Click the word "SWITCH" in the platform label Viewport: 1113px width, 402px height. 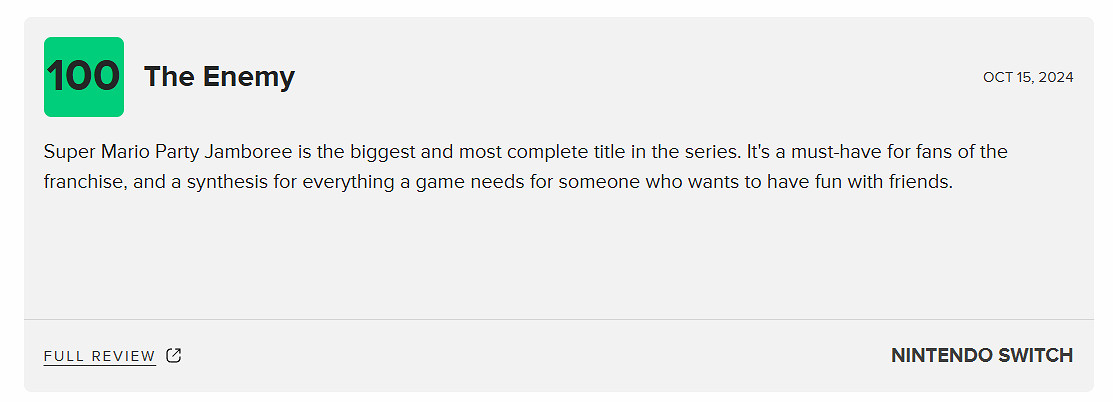pos(1035,355)
